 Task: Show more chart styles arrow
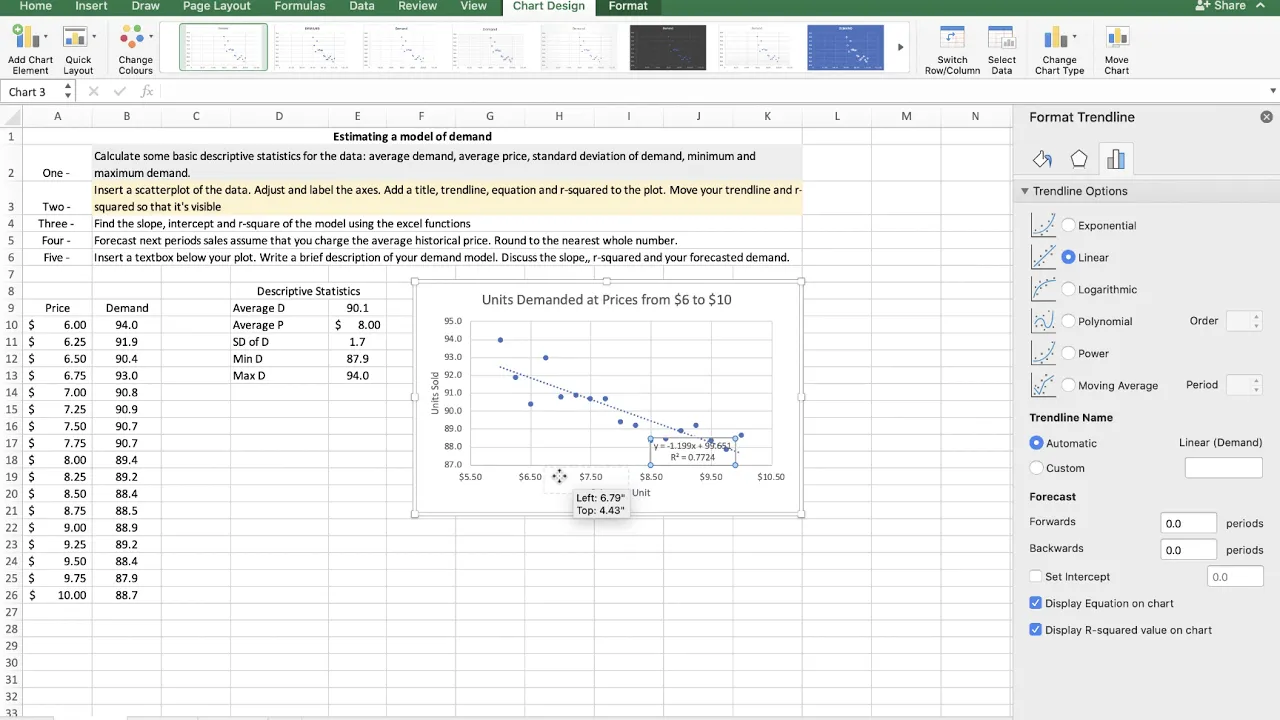click(901, 47)
